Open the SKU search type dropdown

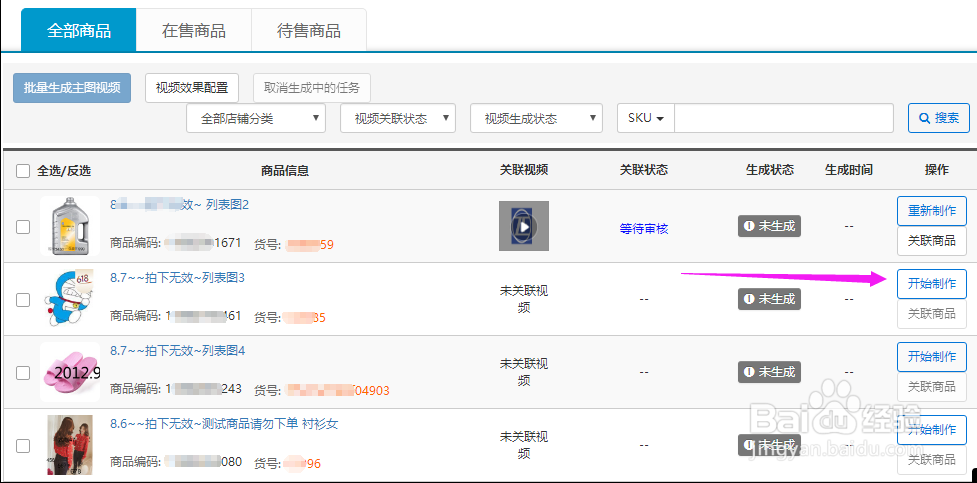(x=646, y=118)
